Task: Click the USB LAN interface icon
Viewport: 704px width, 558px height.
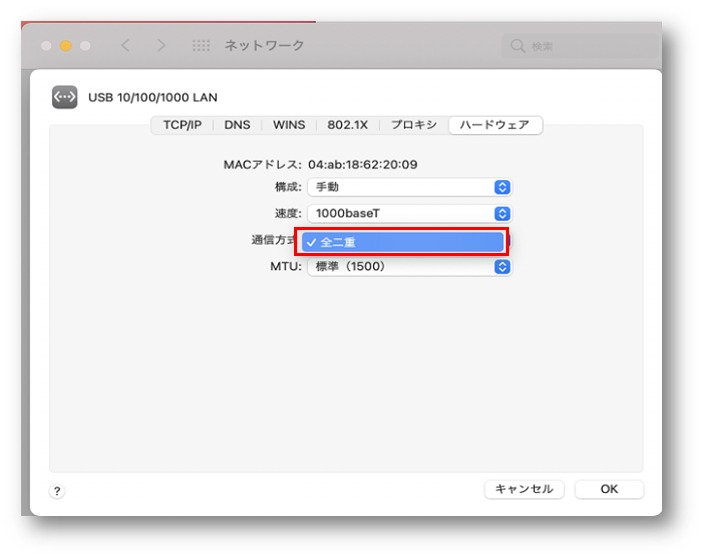Action: [x=65, y=97]
